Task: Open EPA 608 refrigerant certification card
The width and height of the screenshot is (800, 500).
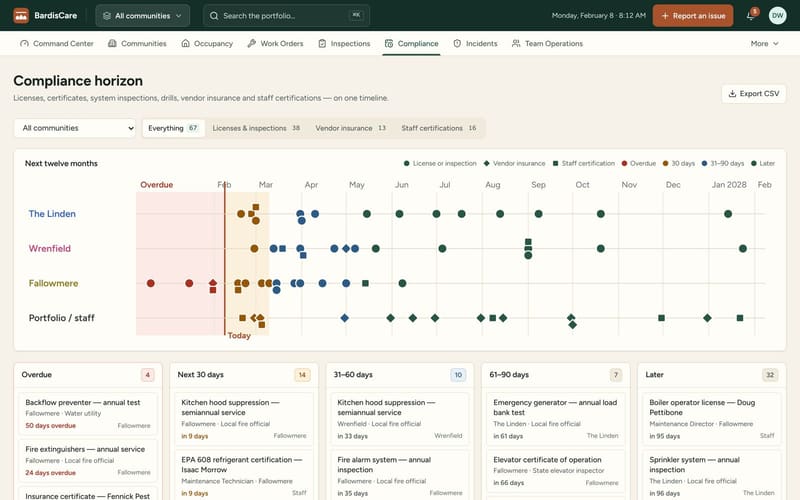Action: click(244, 476)
